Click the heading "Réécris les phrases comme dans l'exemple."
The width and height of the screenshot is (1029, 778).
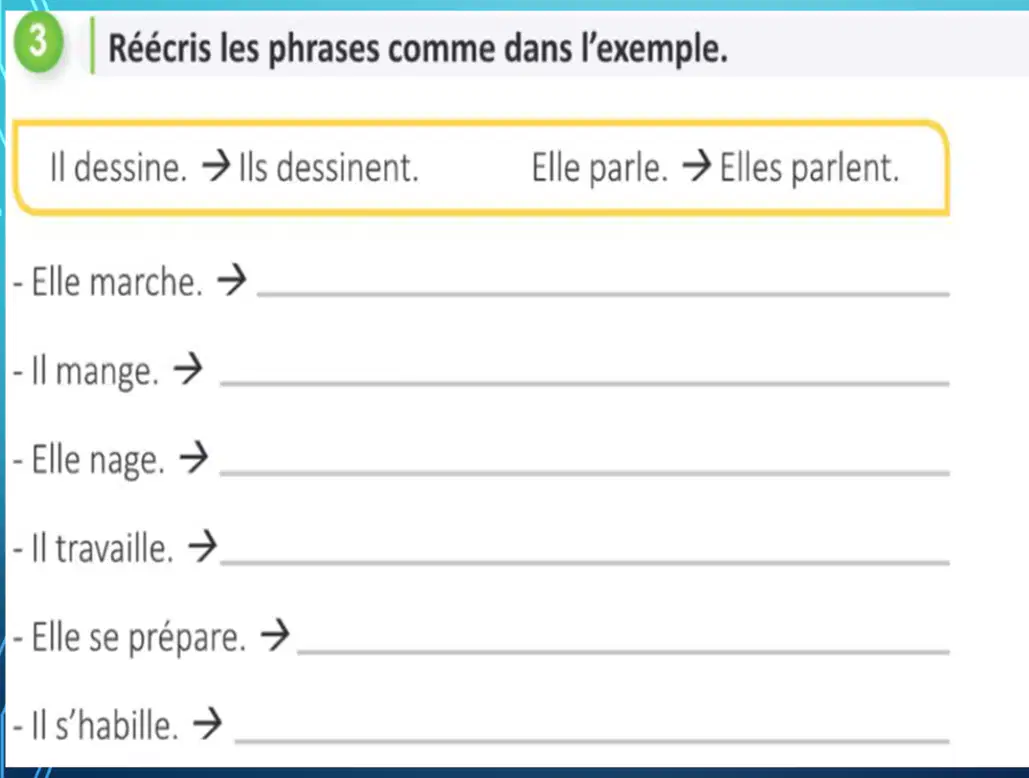point(418,48)
